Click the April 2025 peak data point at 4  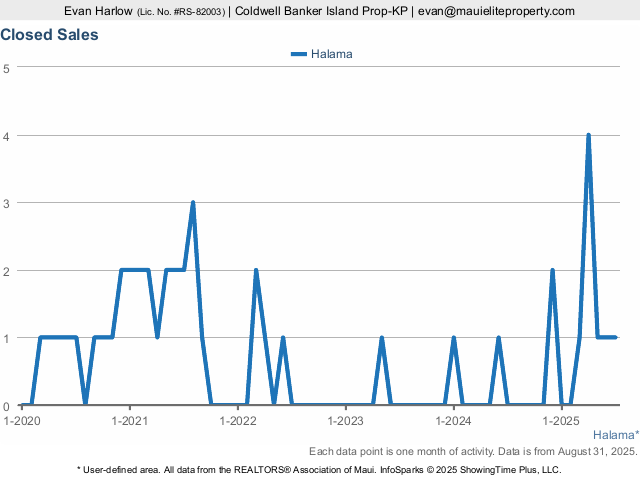[588, 135]
